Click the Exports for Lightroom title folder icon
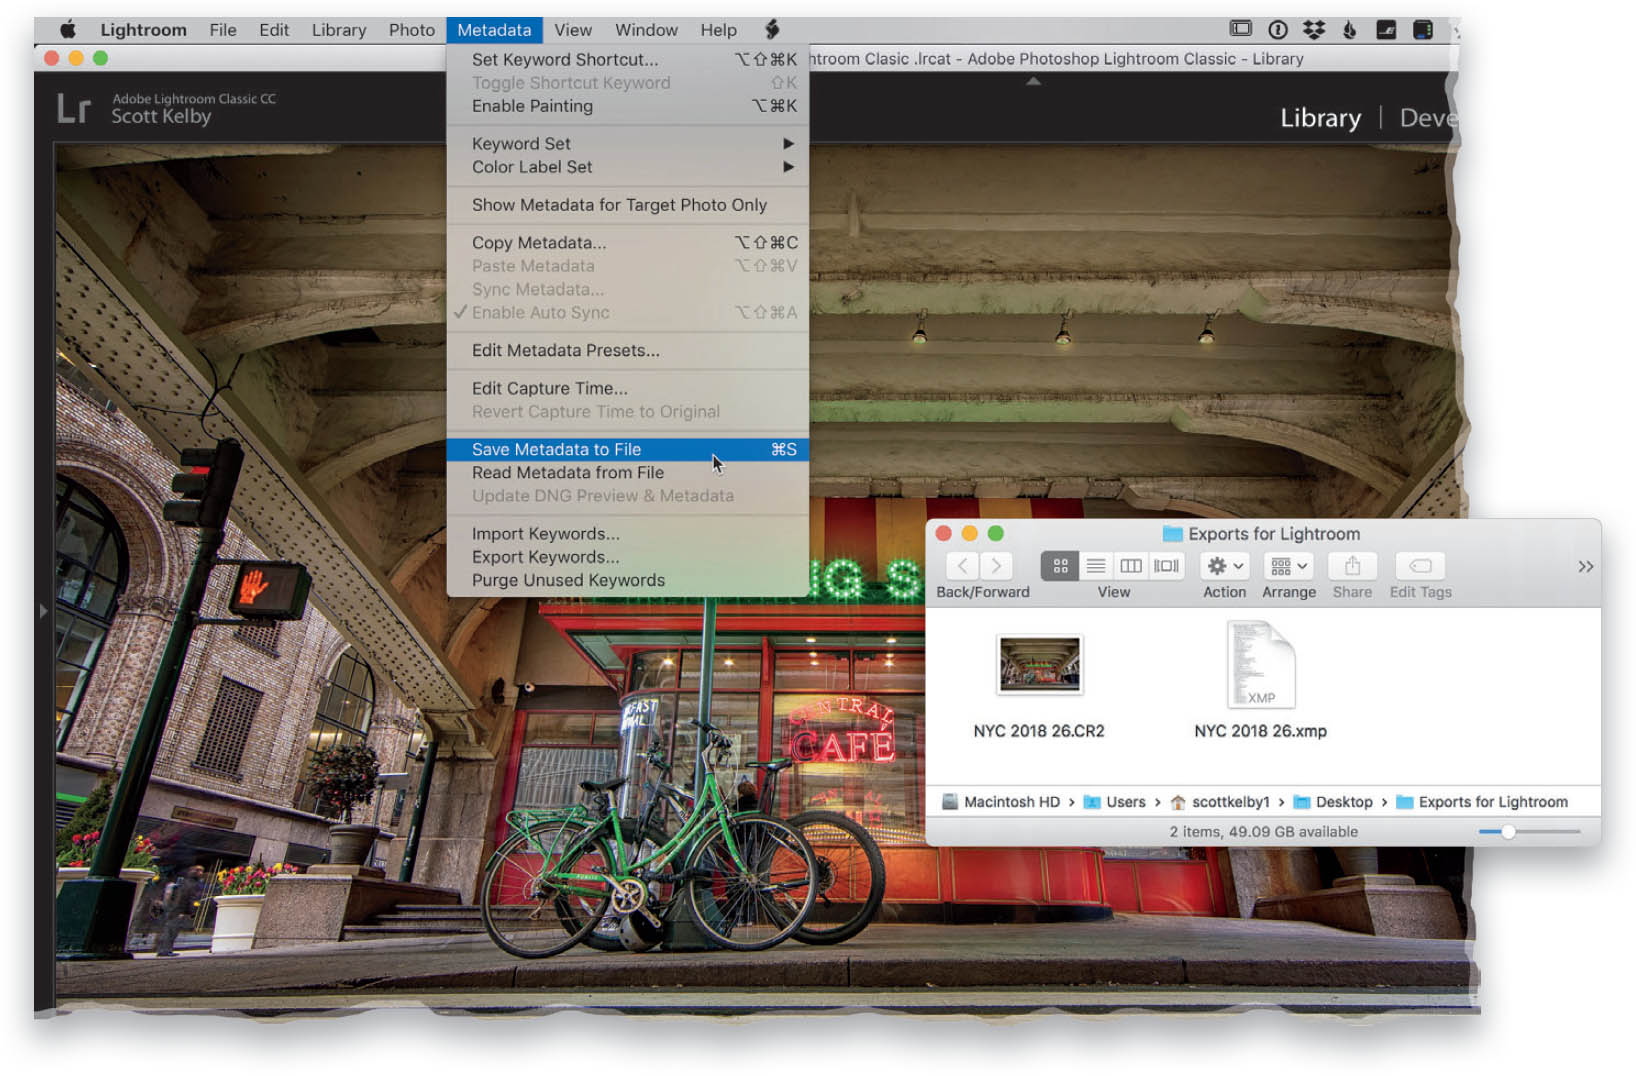The height and width of the screenshot is (1076, 1636). 1172,534
